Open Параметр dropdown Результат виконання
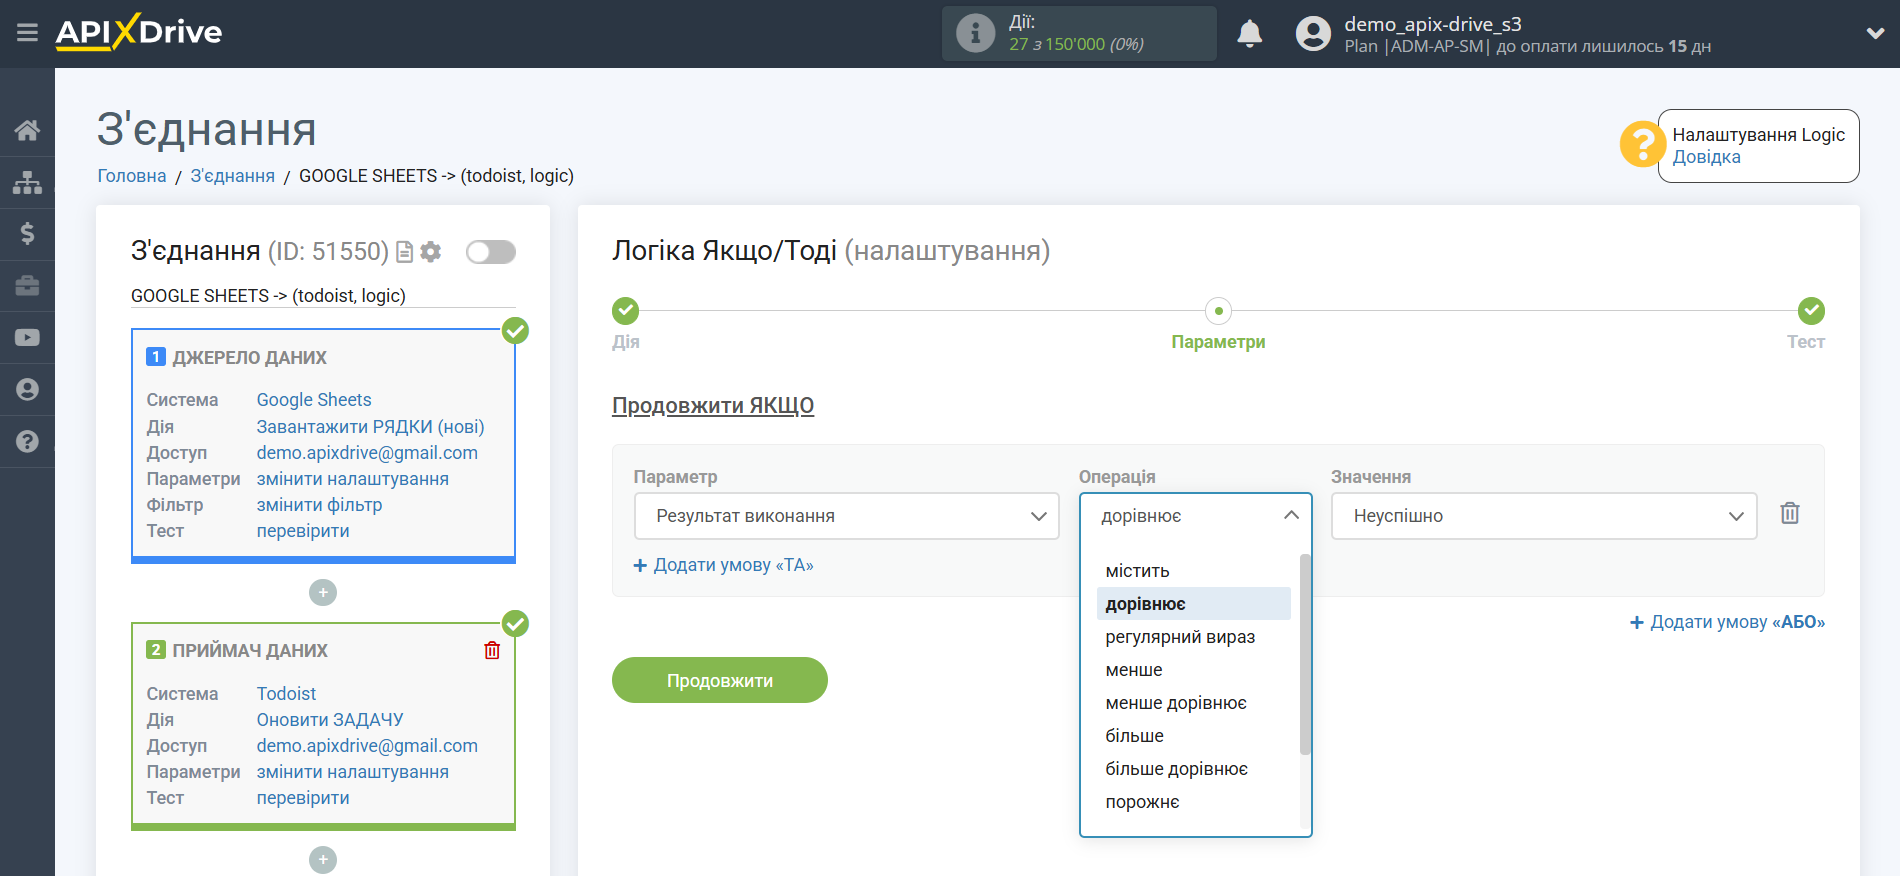The image size is (1900, 876). pos(846,516)
